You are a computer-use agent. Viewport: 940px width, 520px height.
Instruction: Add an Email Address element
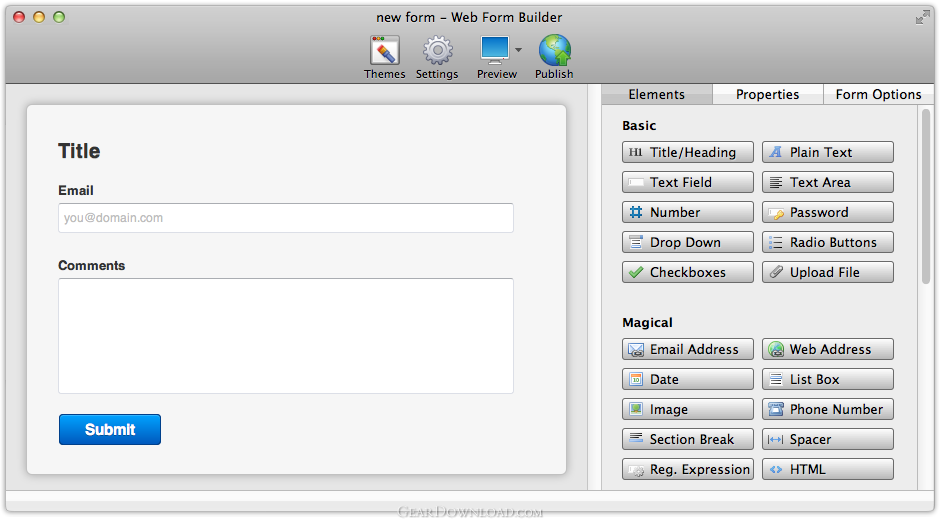(688, 349)
